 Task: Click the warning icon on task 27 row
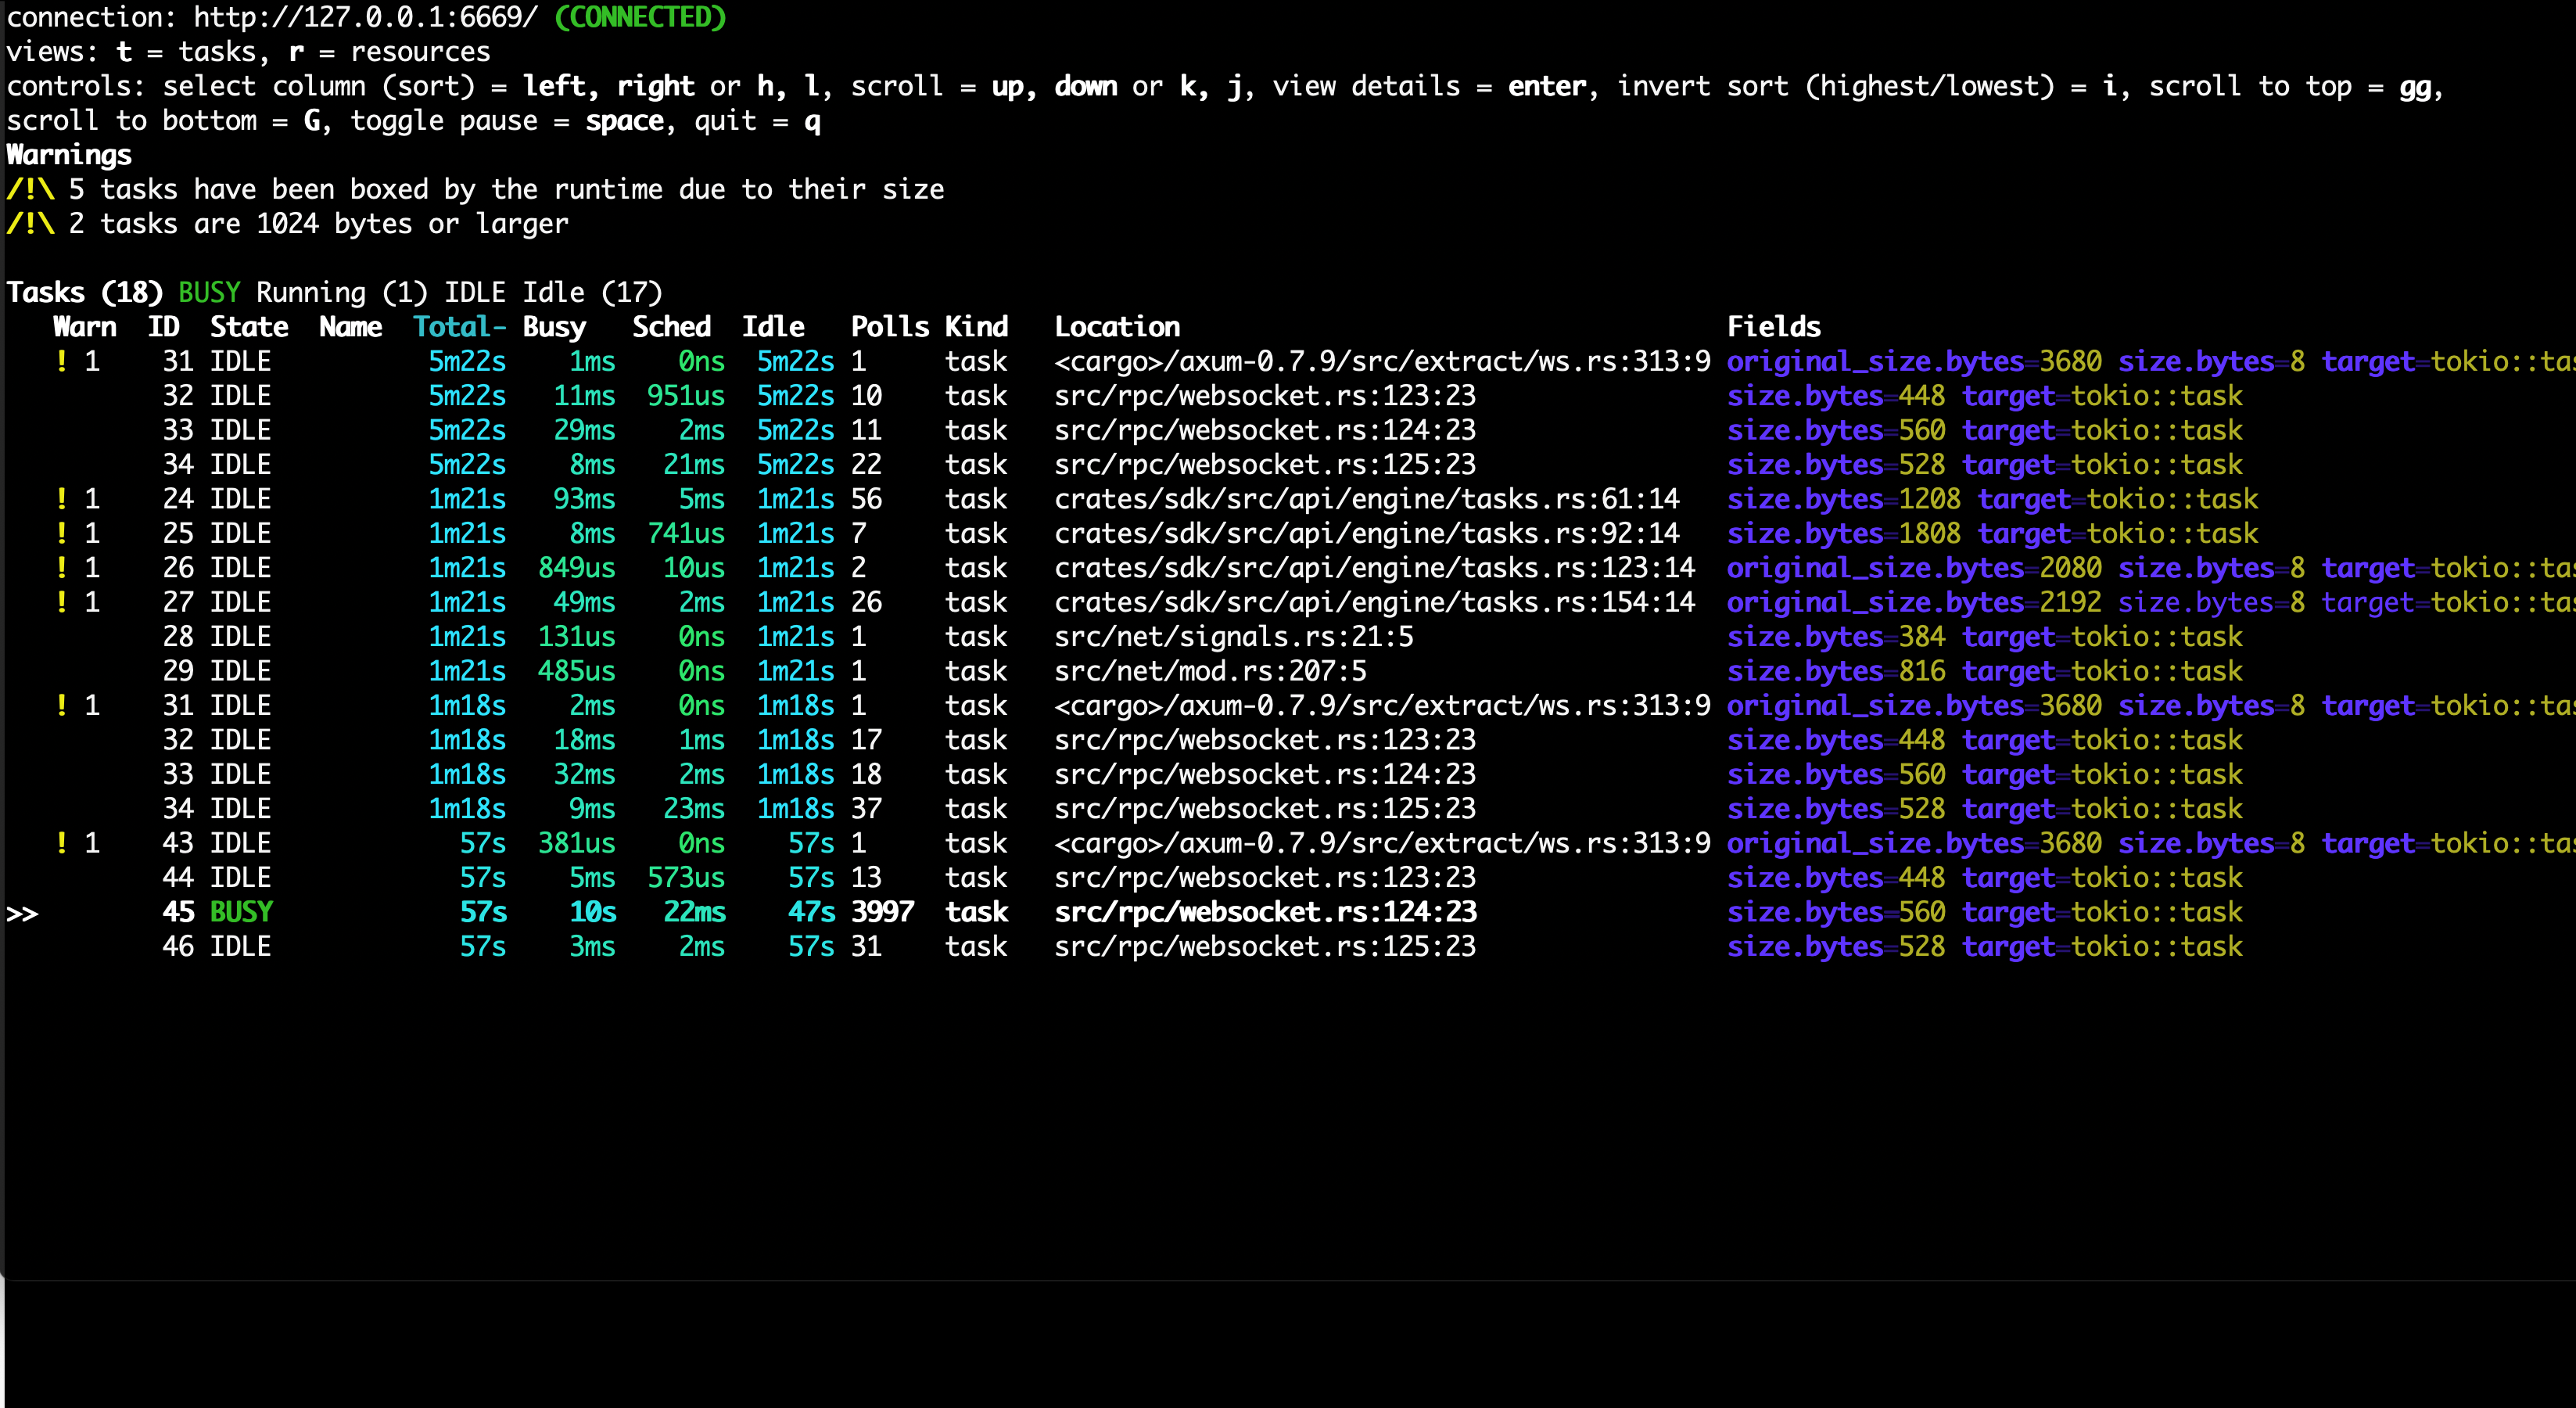coord(62,602)
